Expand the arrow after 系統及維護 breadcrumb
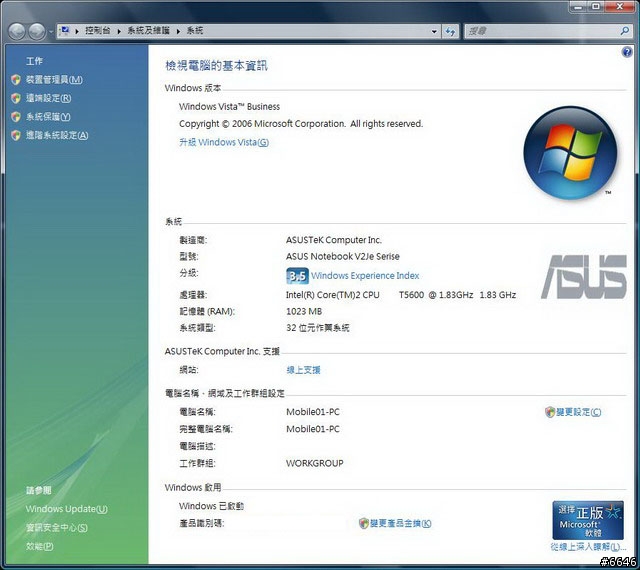Viewport: 640px width, 570px height. pyautogui.click(x=178, y=31)
